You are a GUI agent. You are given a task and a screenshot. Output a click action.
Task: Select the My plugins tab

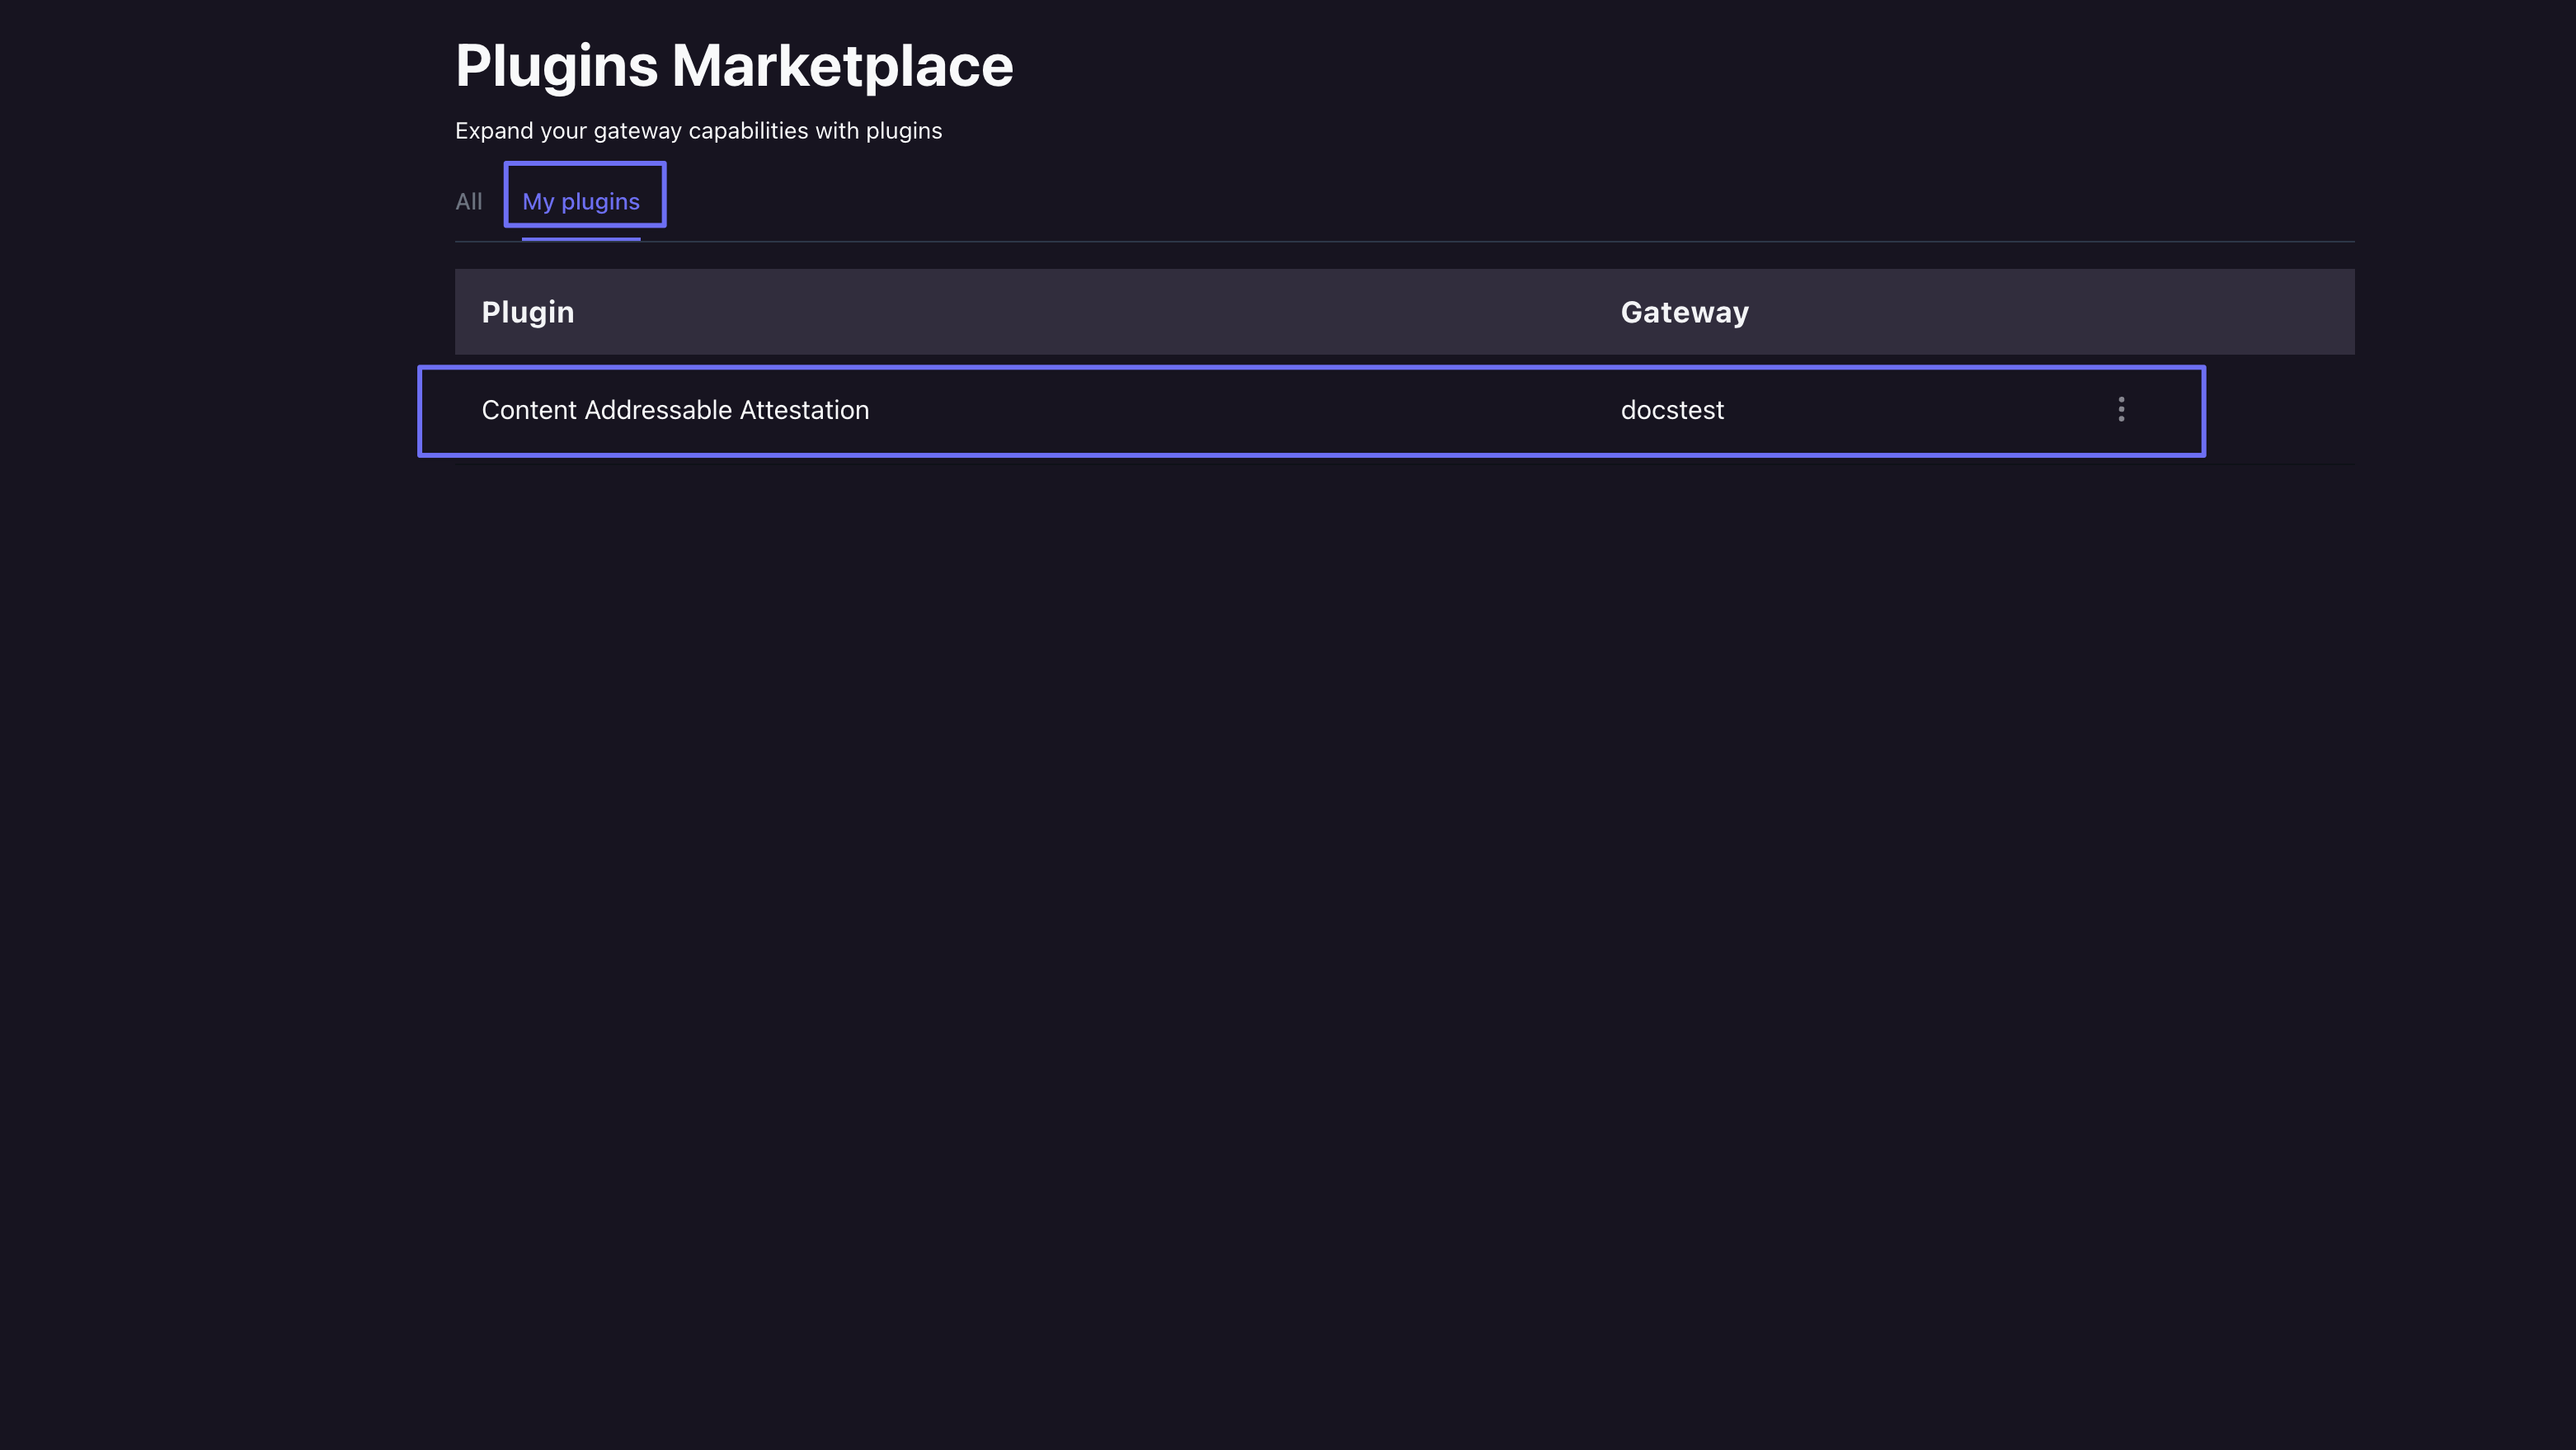pyautogui.click(x=581, y=202)
